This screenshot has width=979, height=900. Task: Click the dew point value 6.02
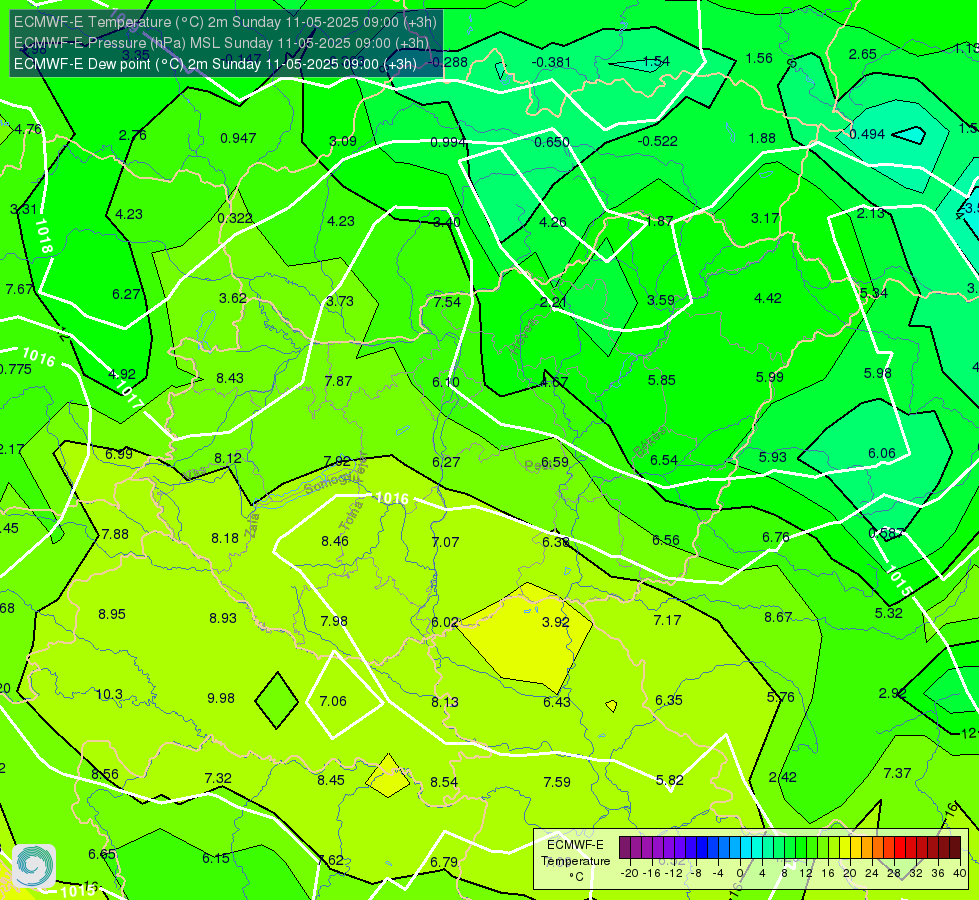(445, 623)
